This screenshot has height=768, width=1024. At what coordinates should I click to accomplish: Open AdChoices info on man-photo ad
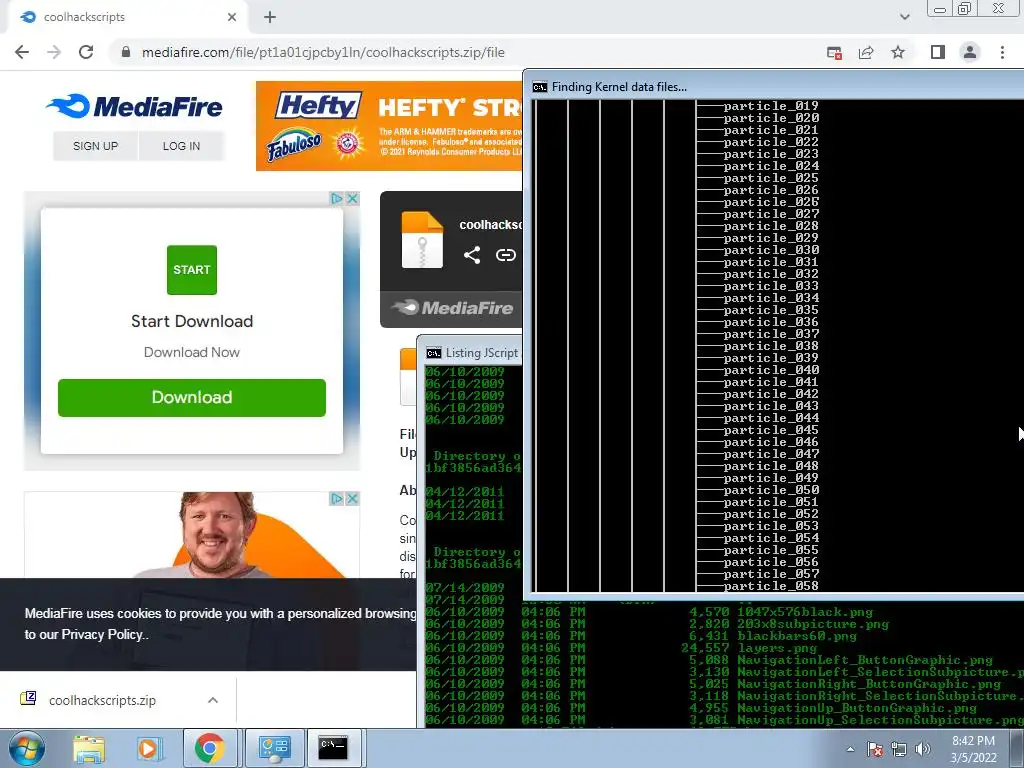337,499
